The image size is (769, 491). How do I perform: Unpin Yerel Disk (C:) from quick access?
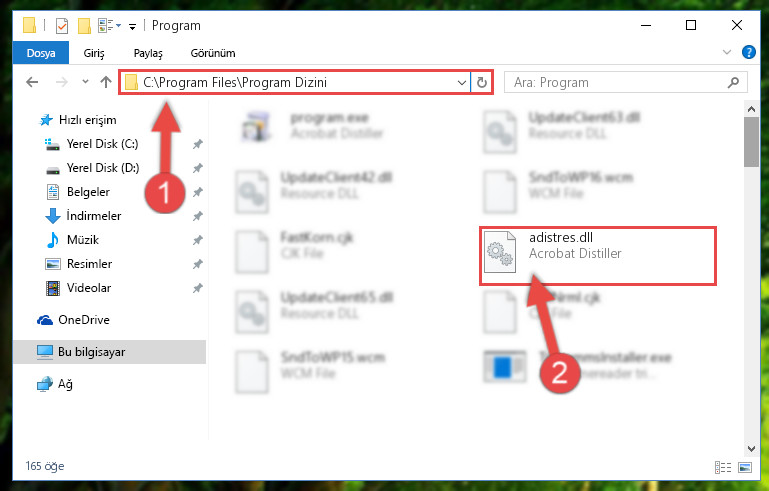pos(198,144)
